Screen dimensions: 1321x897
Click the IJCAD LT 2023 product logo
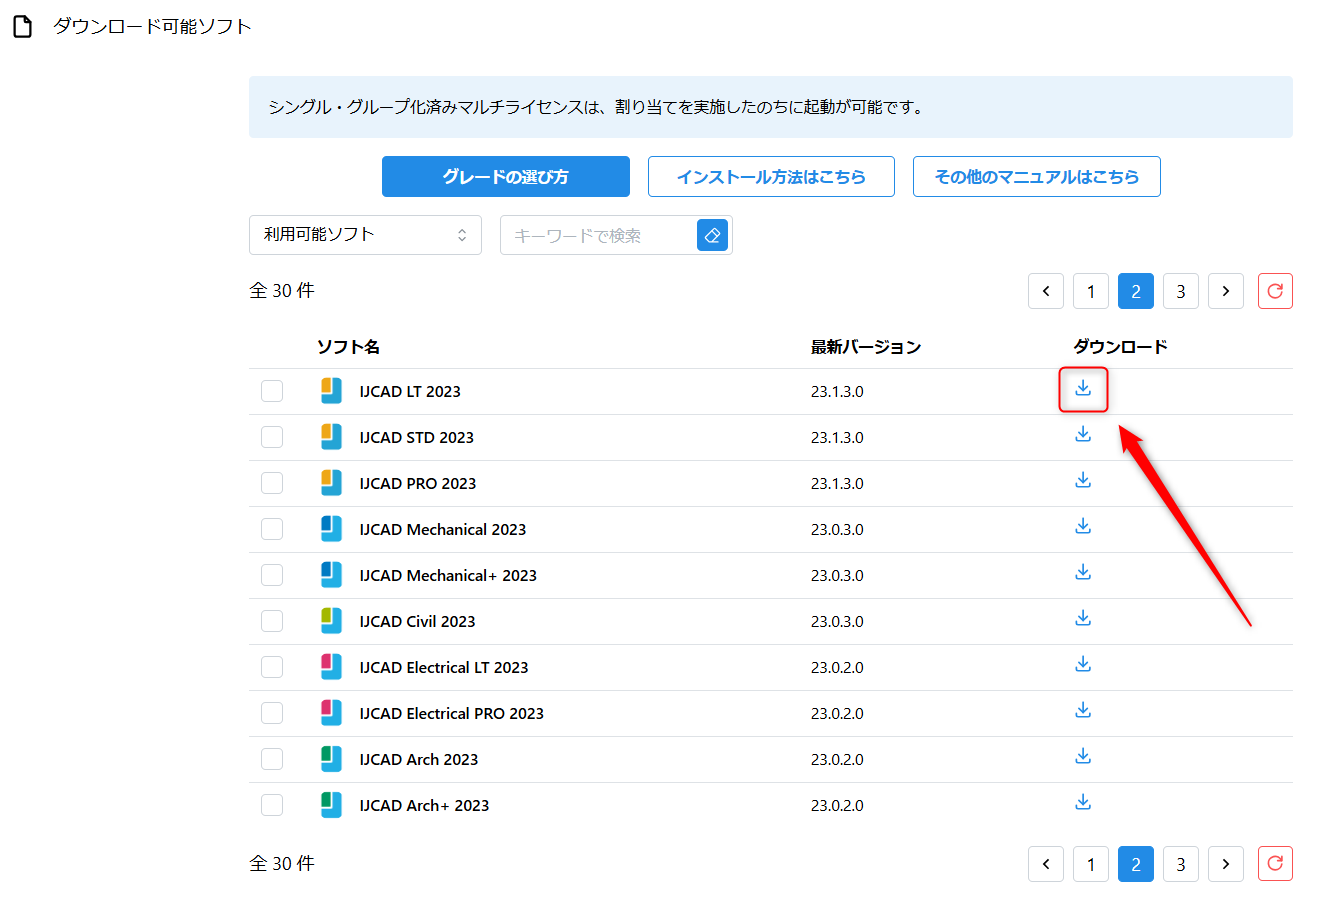click(331, 391)
